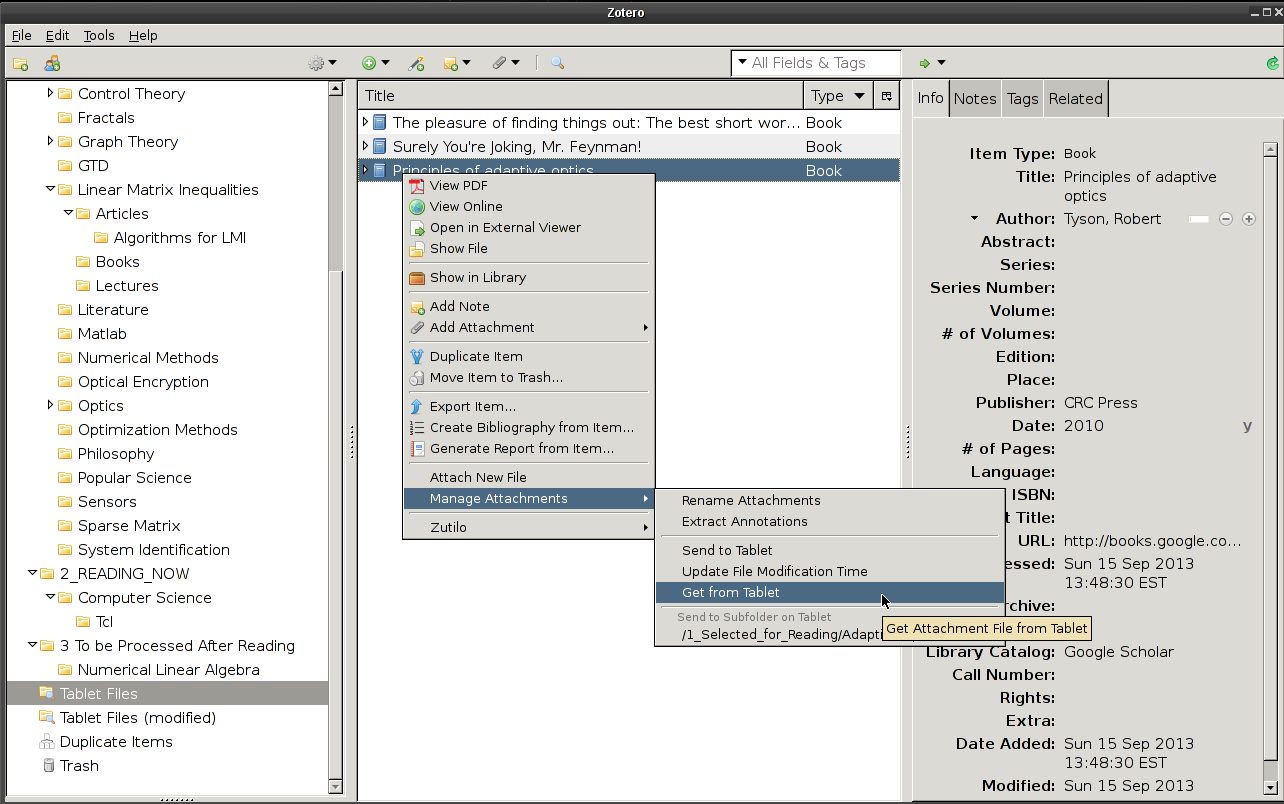Open the Author creator type dropdown arrow

click(x=974, y=219)
